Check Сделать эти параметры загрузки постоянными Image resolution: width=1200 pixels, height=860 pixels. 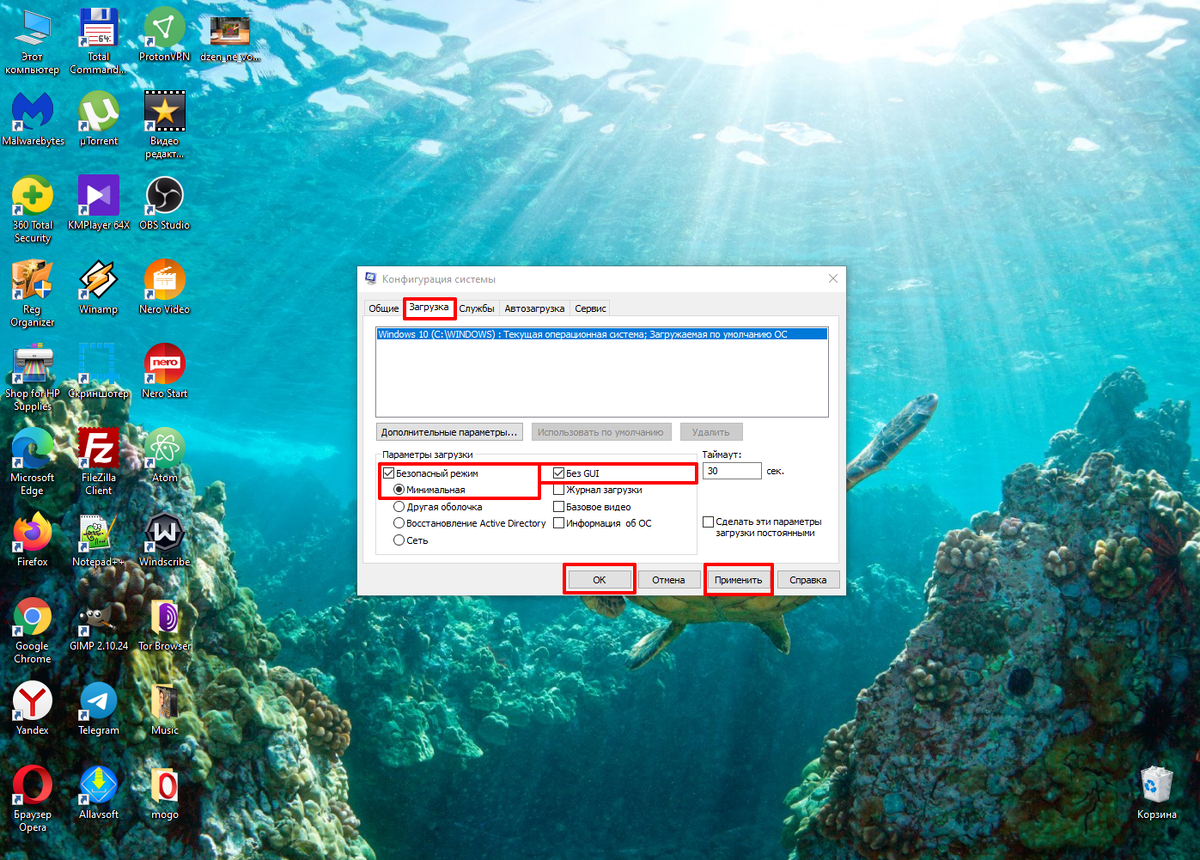(x=708, y=522)
